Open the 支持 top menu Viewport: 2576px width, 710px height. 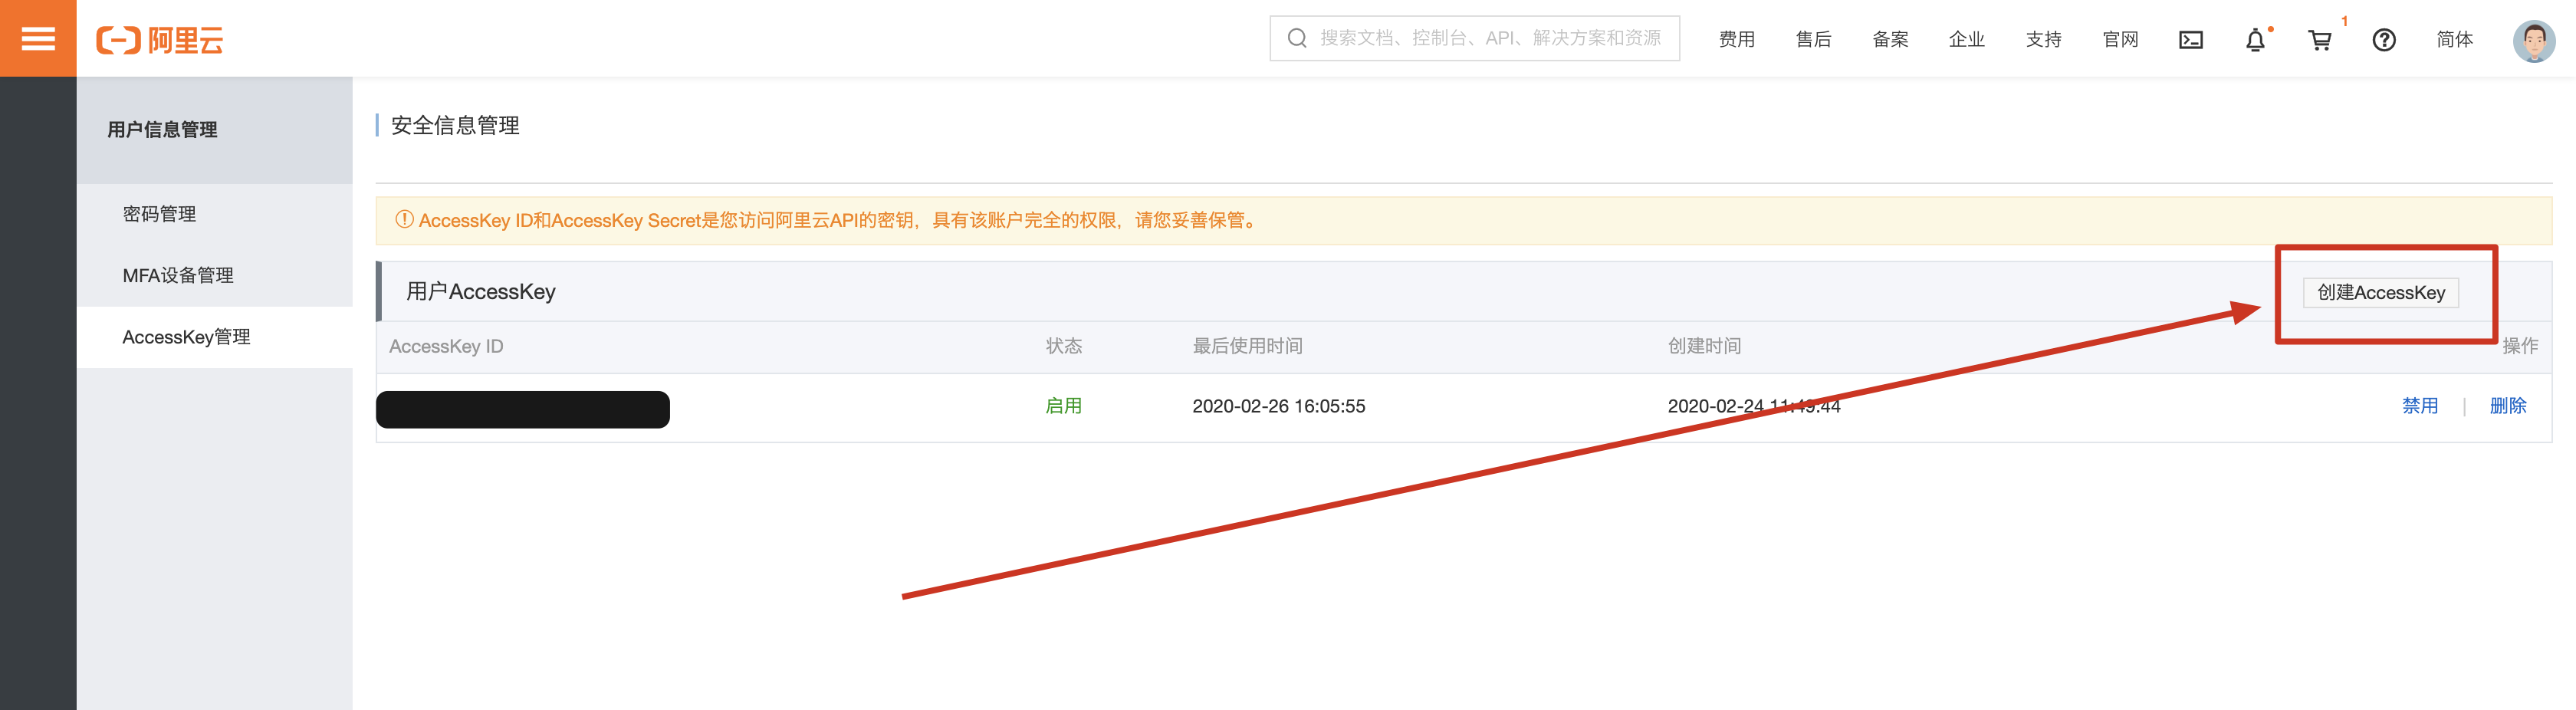click(x=2043, y=40)
